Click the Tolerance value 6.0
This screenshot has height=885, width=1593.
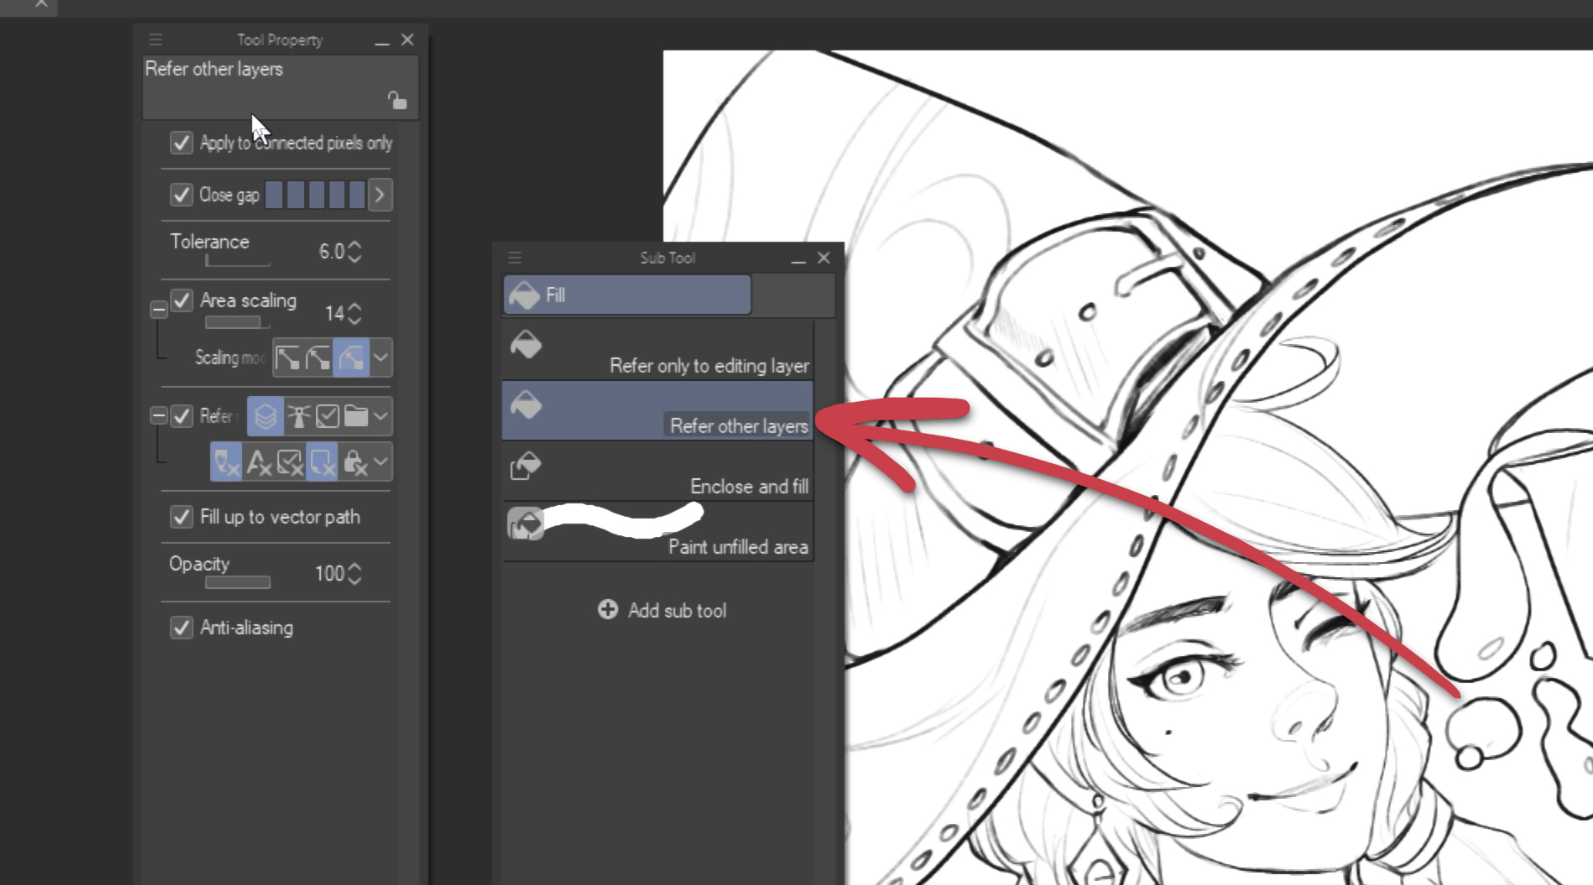331,251
